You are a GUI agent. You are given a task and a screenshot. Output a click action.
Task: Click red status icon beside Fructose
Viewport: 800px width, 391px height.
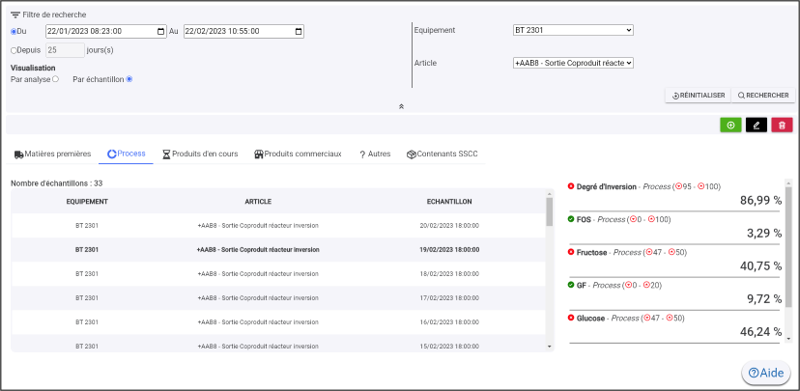[571, 252]
